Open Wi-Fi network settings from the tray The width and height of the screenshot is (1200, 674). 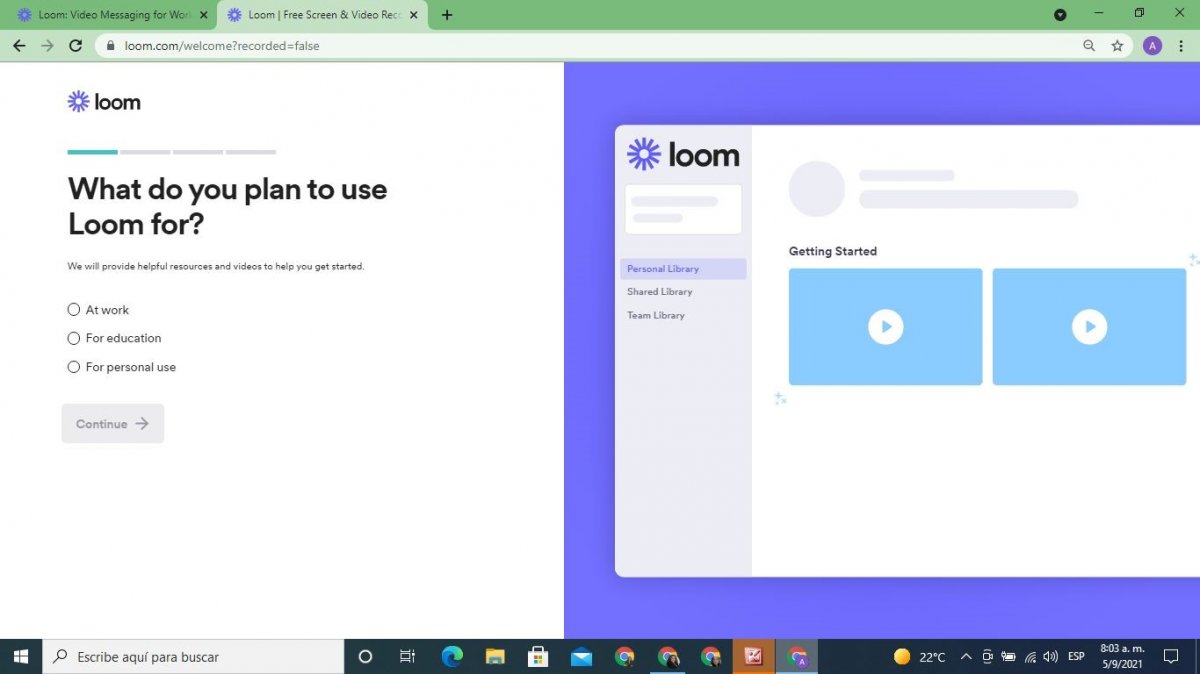(x=1030, y=657)
